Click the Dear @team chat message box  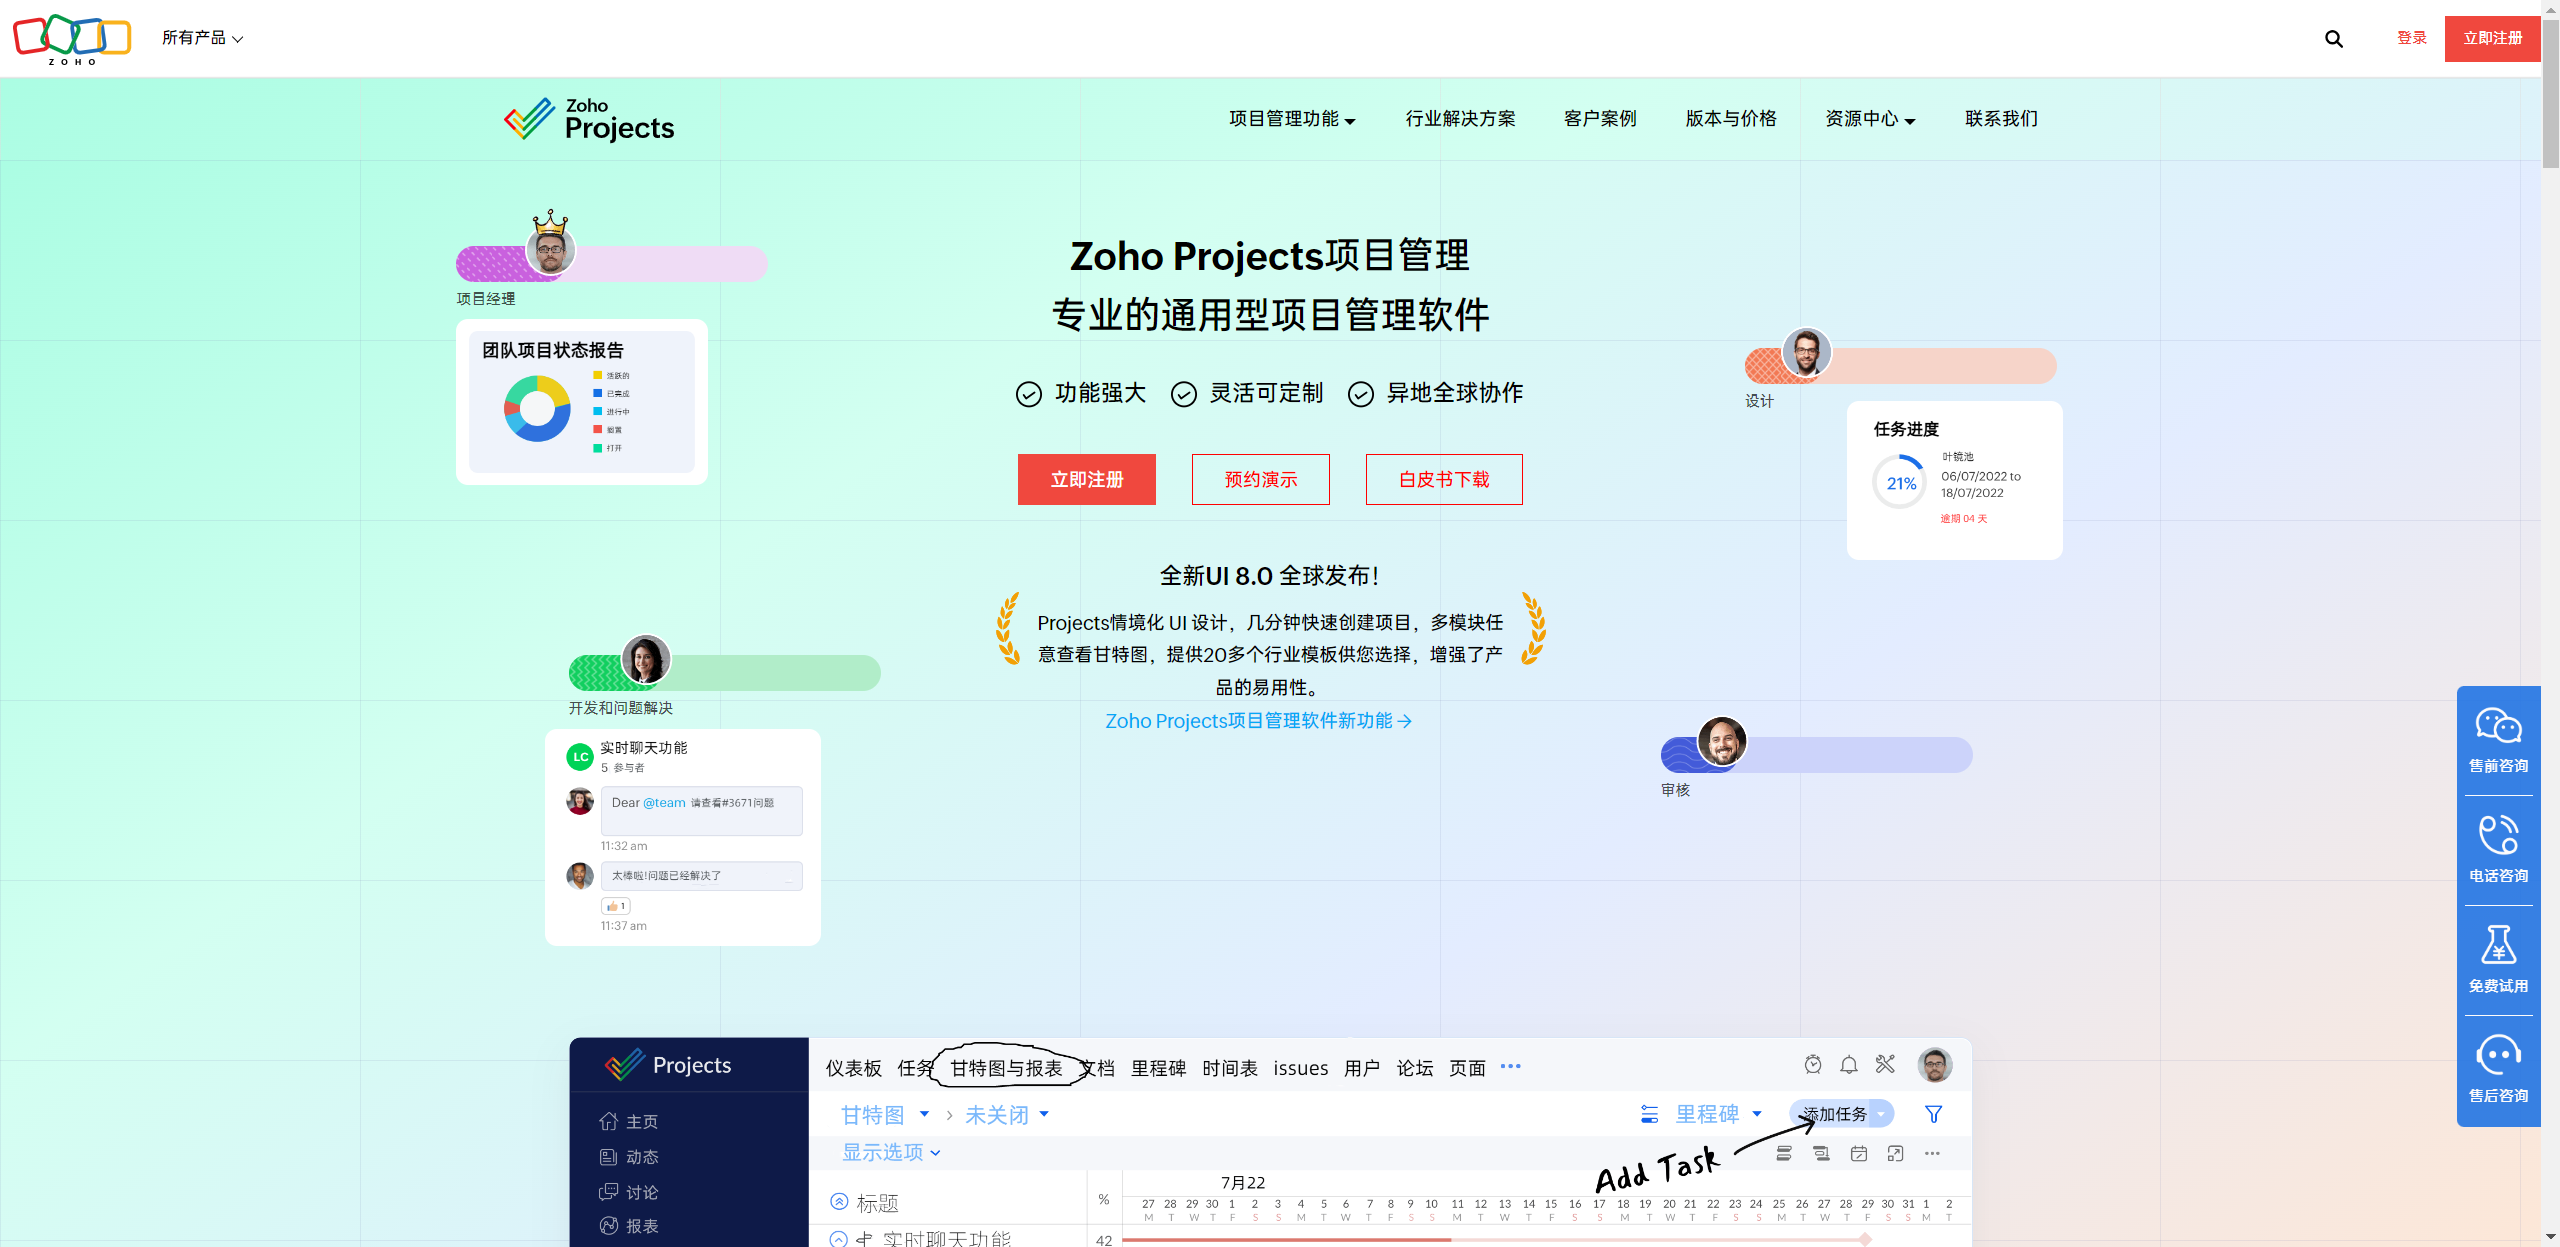[x=702, y=810]
